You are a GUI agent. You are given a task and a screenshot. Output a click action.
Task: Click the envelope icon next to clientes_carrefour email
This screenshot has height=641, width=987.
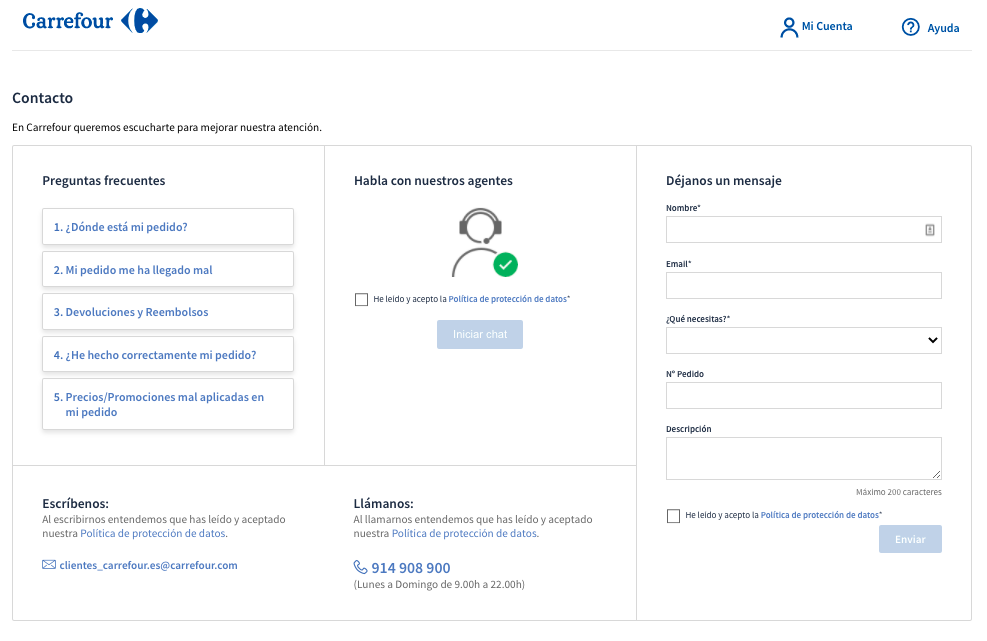(x=47, y=565)
